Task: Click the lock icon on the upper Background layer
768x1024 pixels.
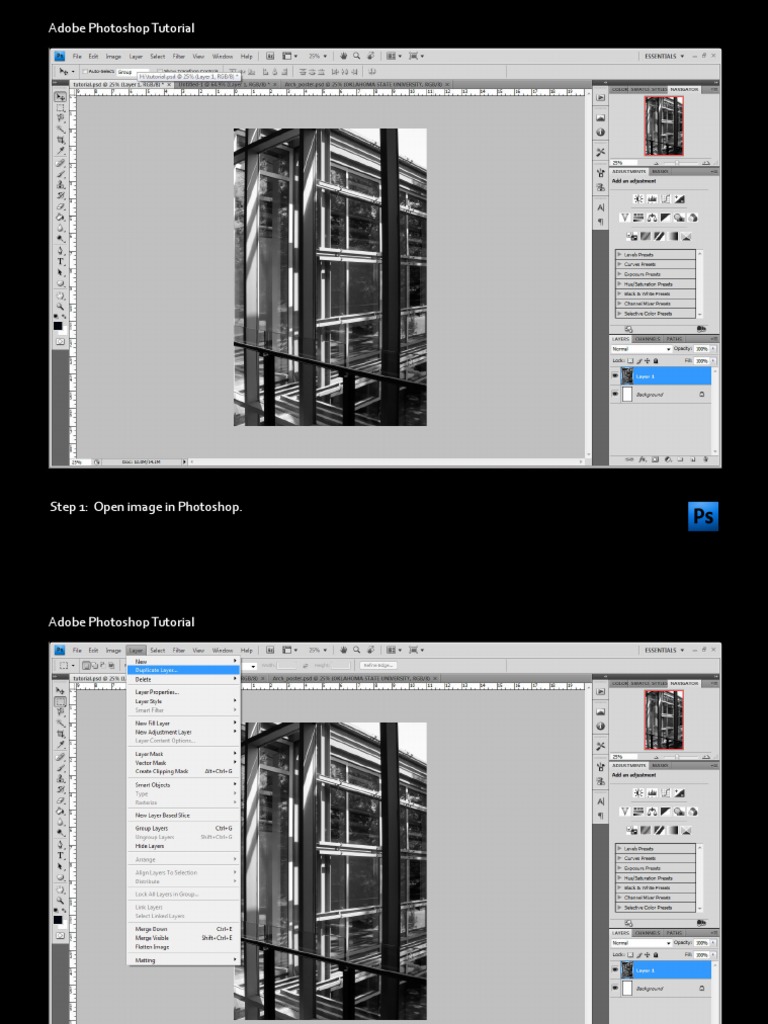Action: pos(702,395)
